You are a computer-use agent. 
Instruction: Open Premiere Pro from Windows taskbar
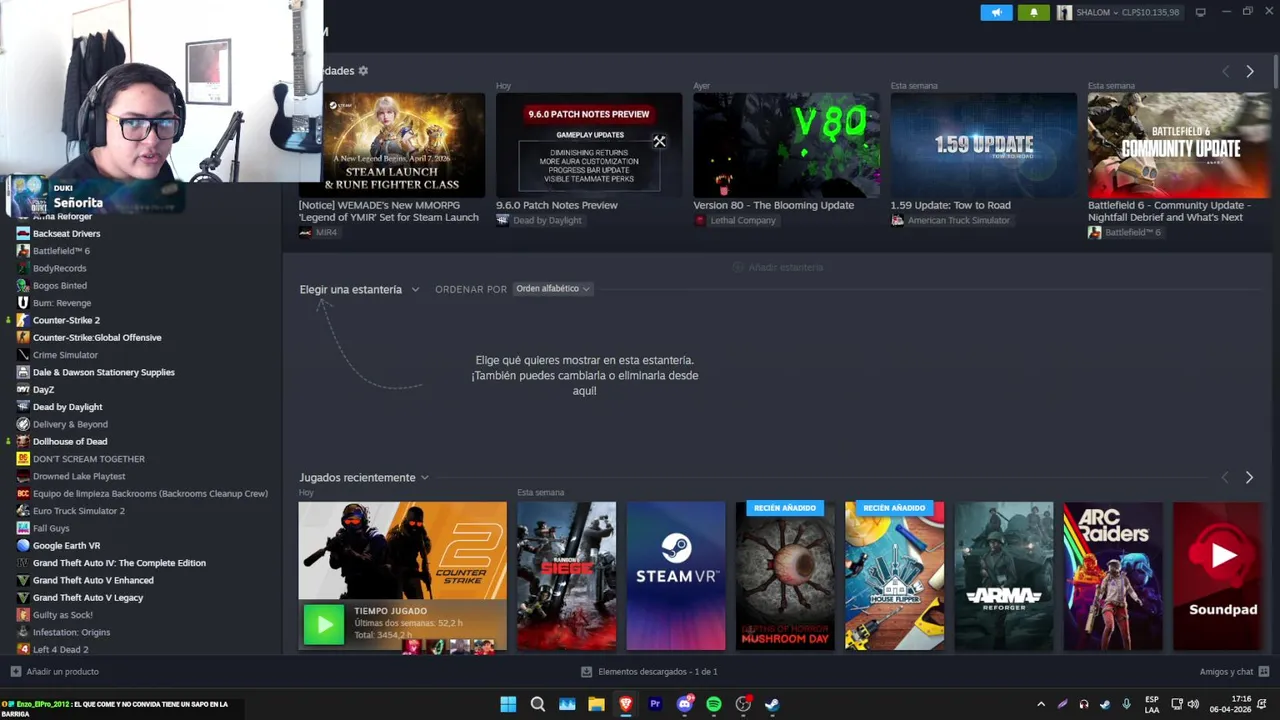coord(655,704)
